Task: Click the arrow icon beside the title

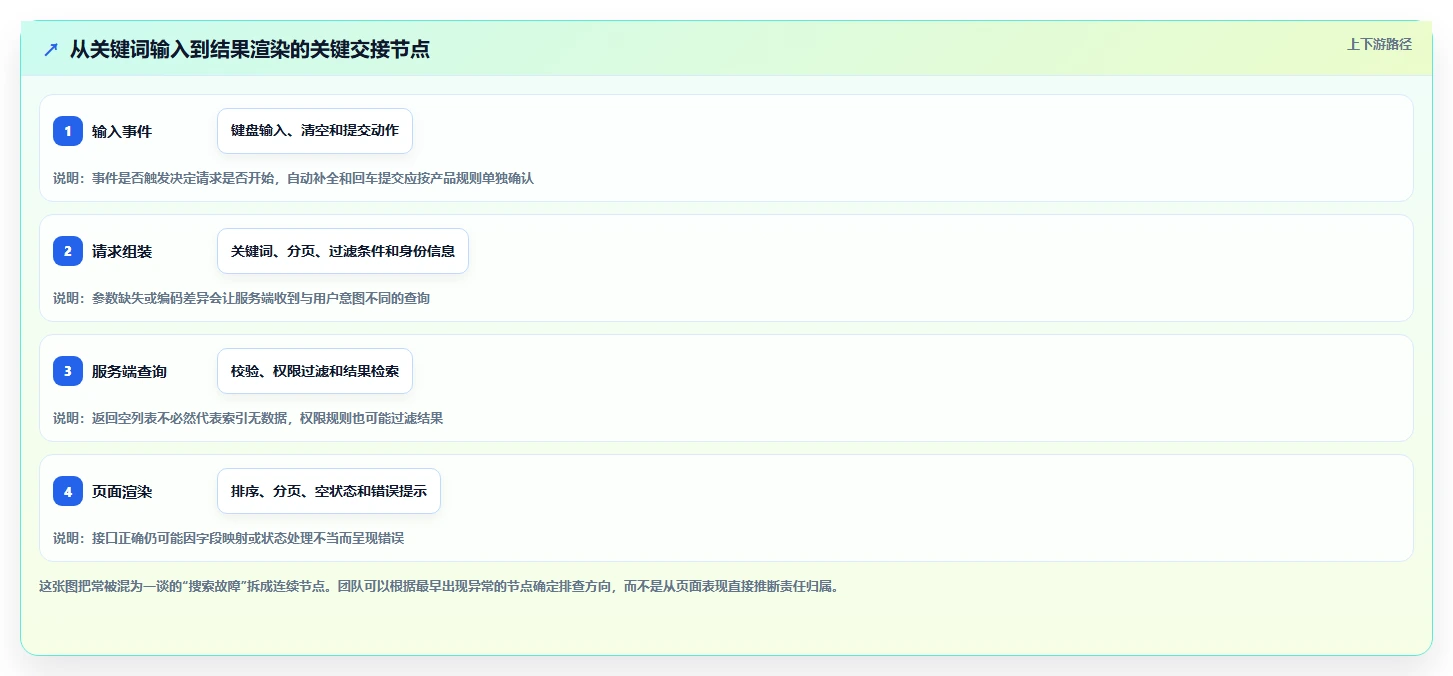Action: coord(51,49)
